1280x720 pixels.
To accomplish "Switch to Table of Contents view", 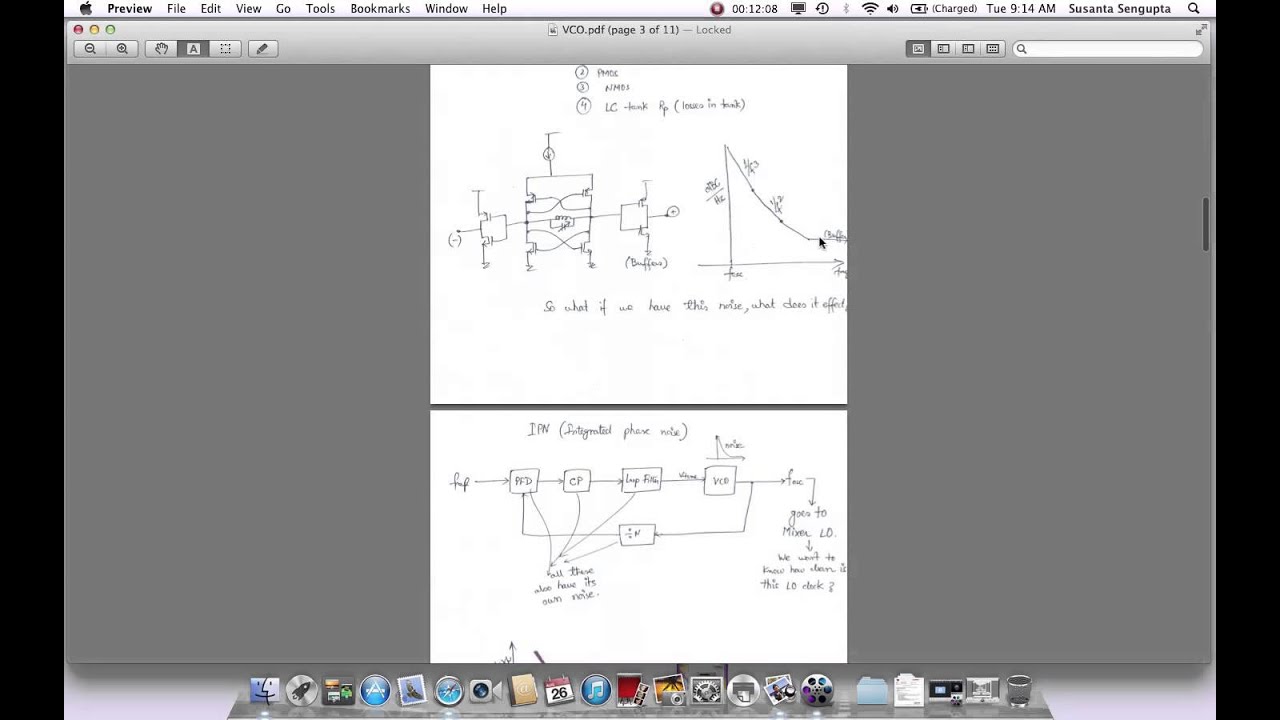I will (x=968, y=49).
